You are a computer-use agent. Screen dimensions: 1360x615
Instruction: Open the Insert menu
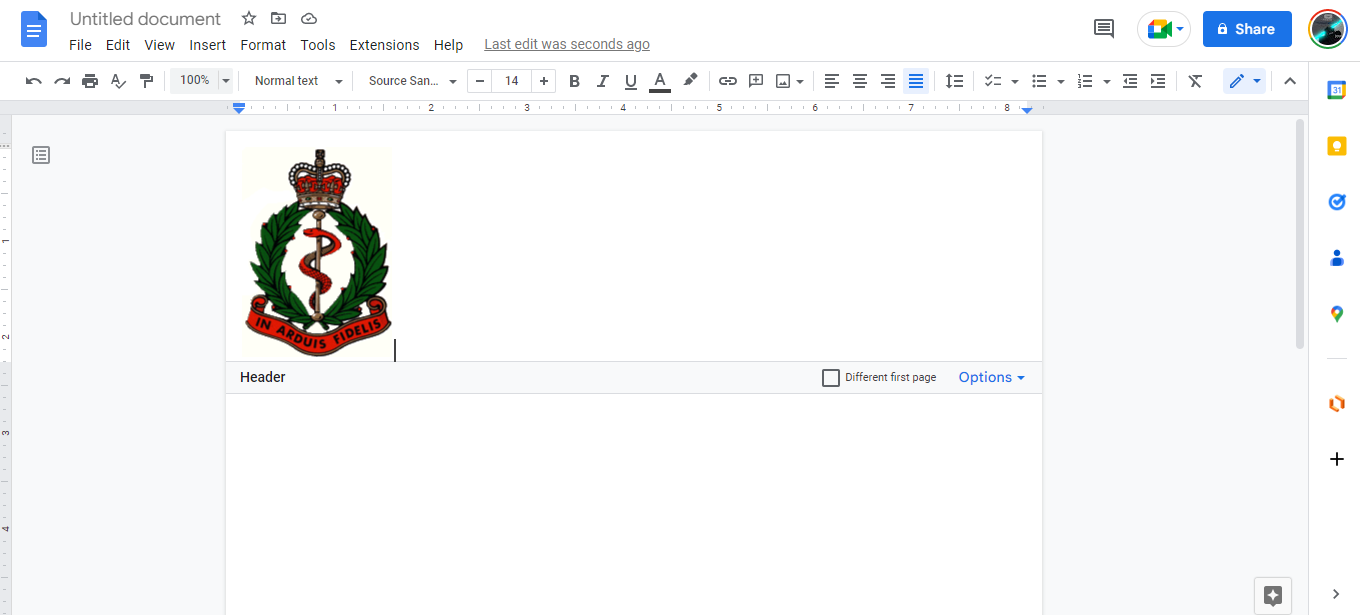[x=208, y=45]
